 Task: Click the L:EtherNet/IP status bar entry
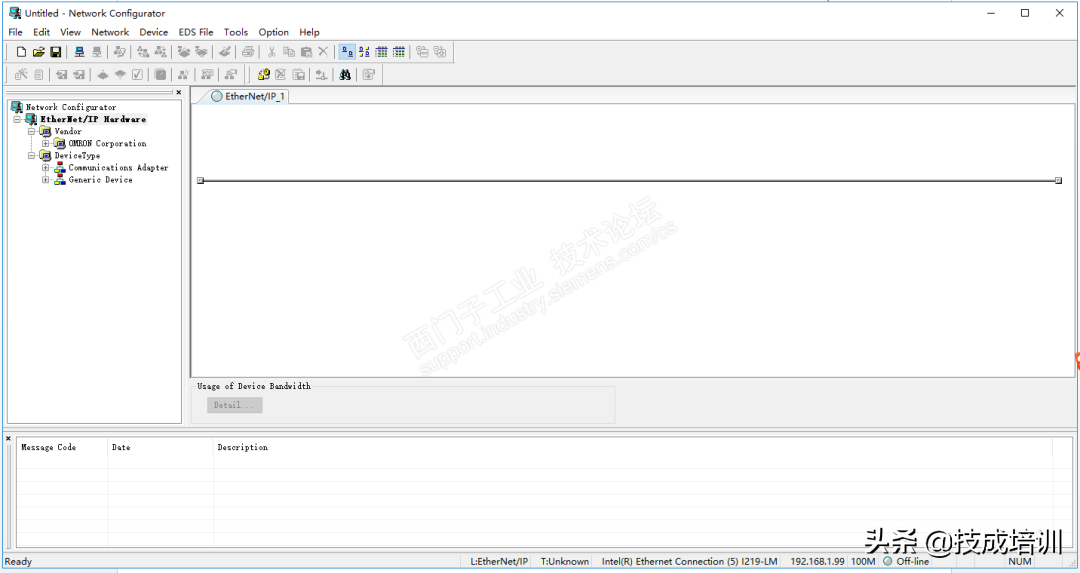pos(499,561)
